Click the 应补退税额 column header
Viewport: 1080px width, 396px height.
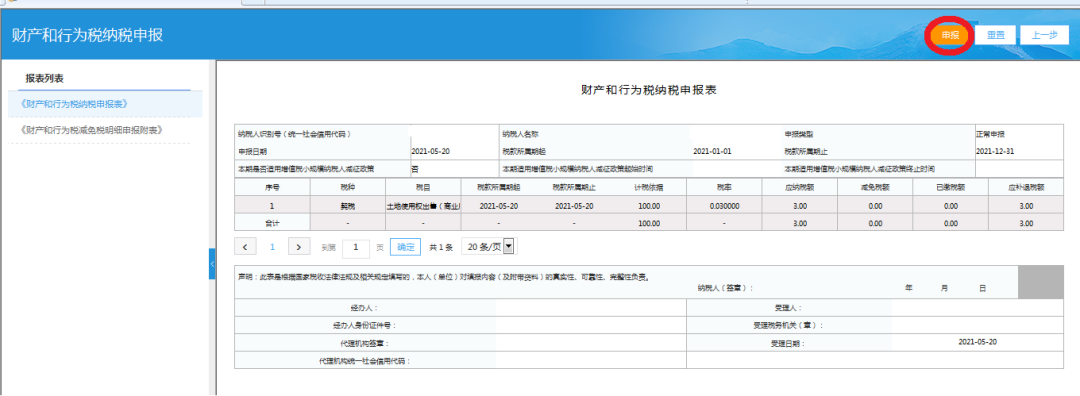pyautogui.click(x=1026, y=187)
